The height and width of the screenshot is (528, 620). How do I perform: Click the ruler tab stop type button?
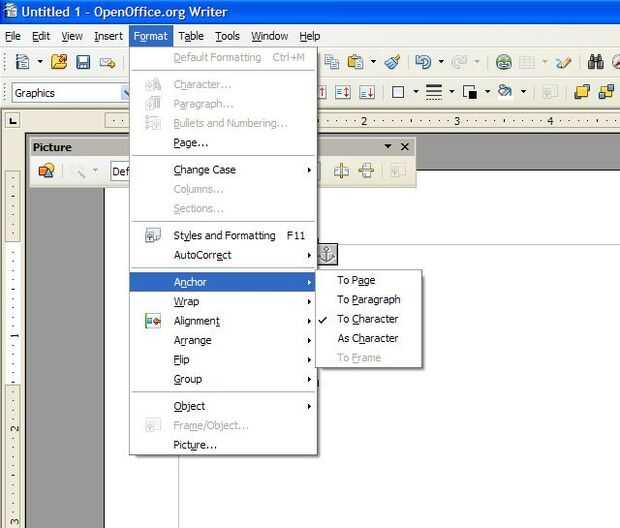click(13, 121)
